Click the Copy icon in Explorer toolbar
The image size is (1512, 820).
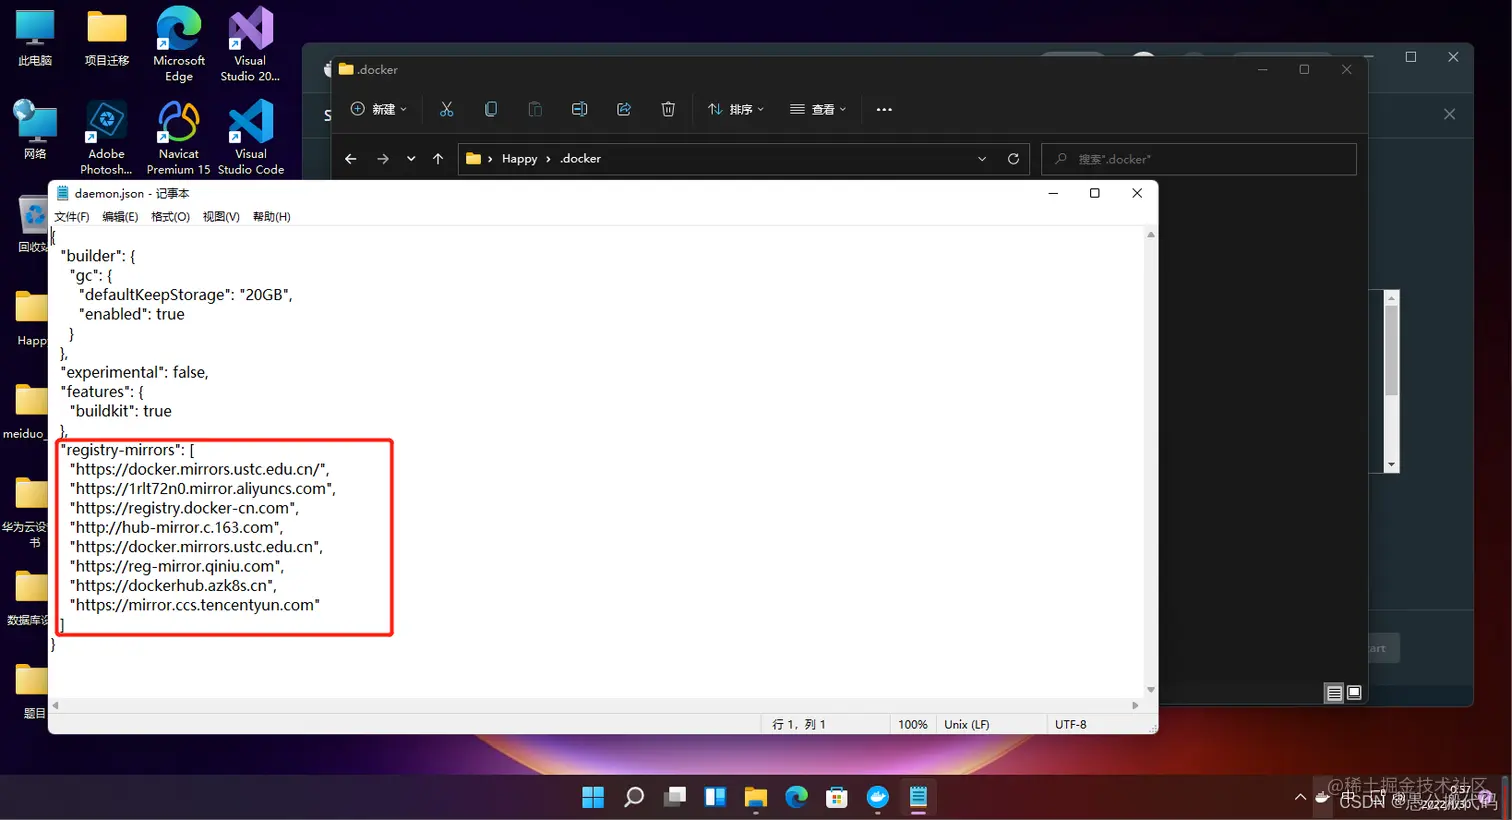[x=491, y=109]
